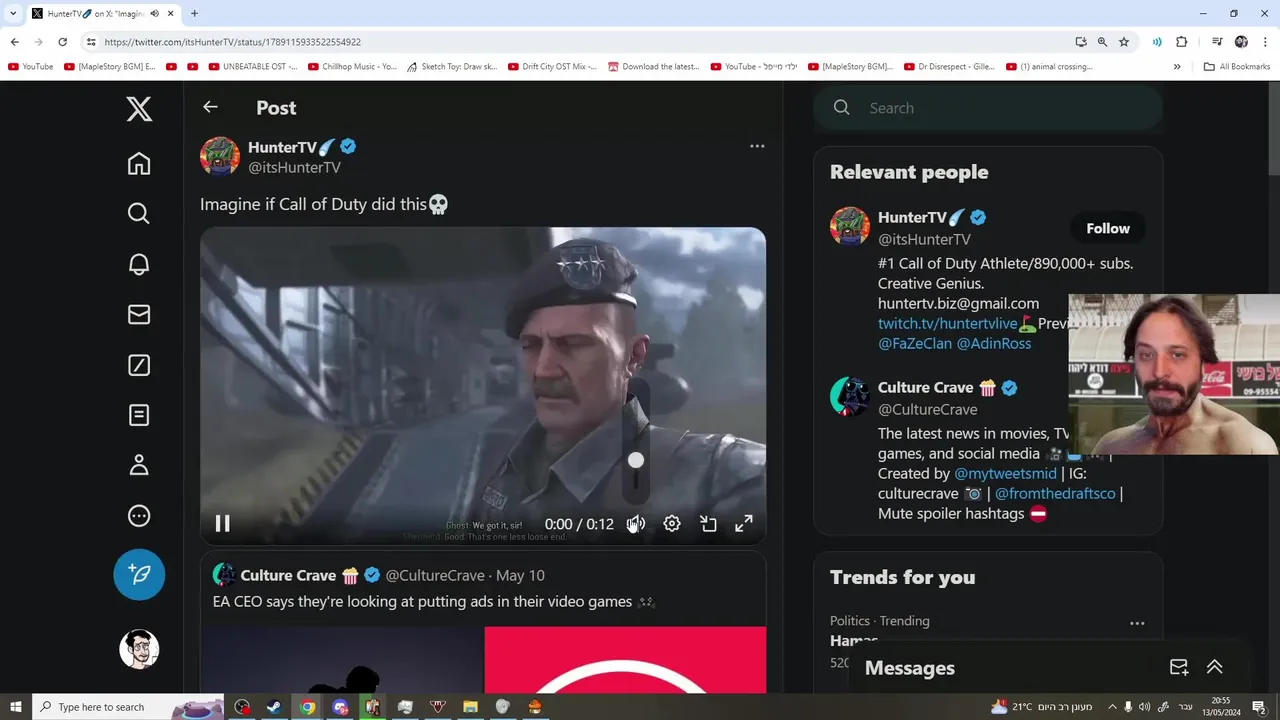
Task: Open Explore search icon in sidebar
Action: [x=139, y=214]
